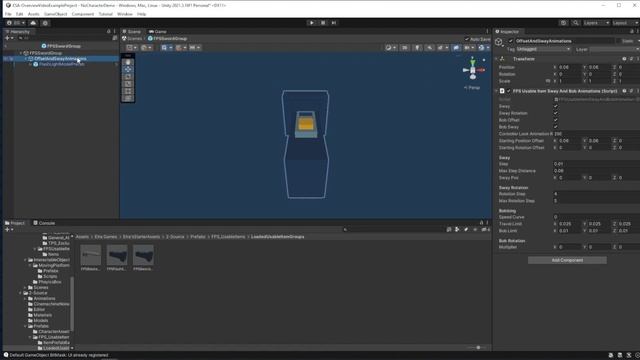Viewport: 640px width, 360px height.
Task: Toggle the Bob Sway checkbox
Action: pos(556,127)
